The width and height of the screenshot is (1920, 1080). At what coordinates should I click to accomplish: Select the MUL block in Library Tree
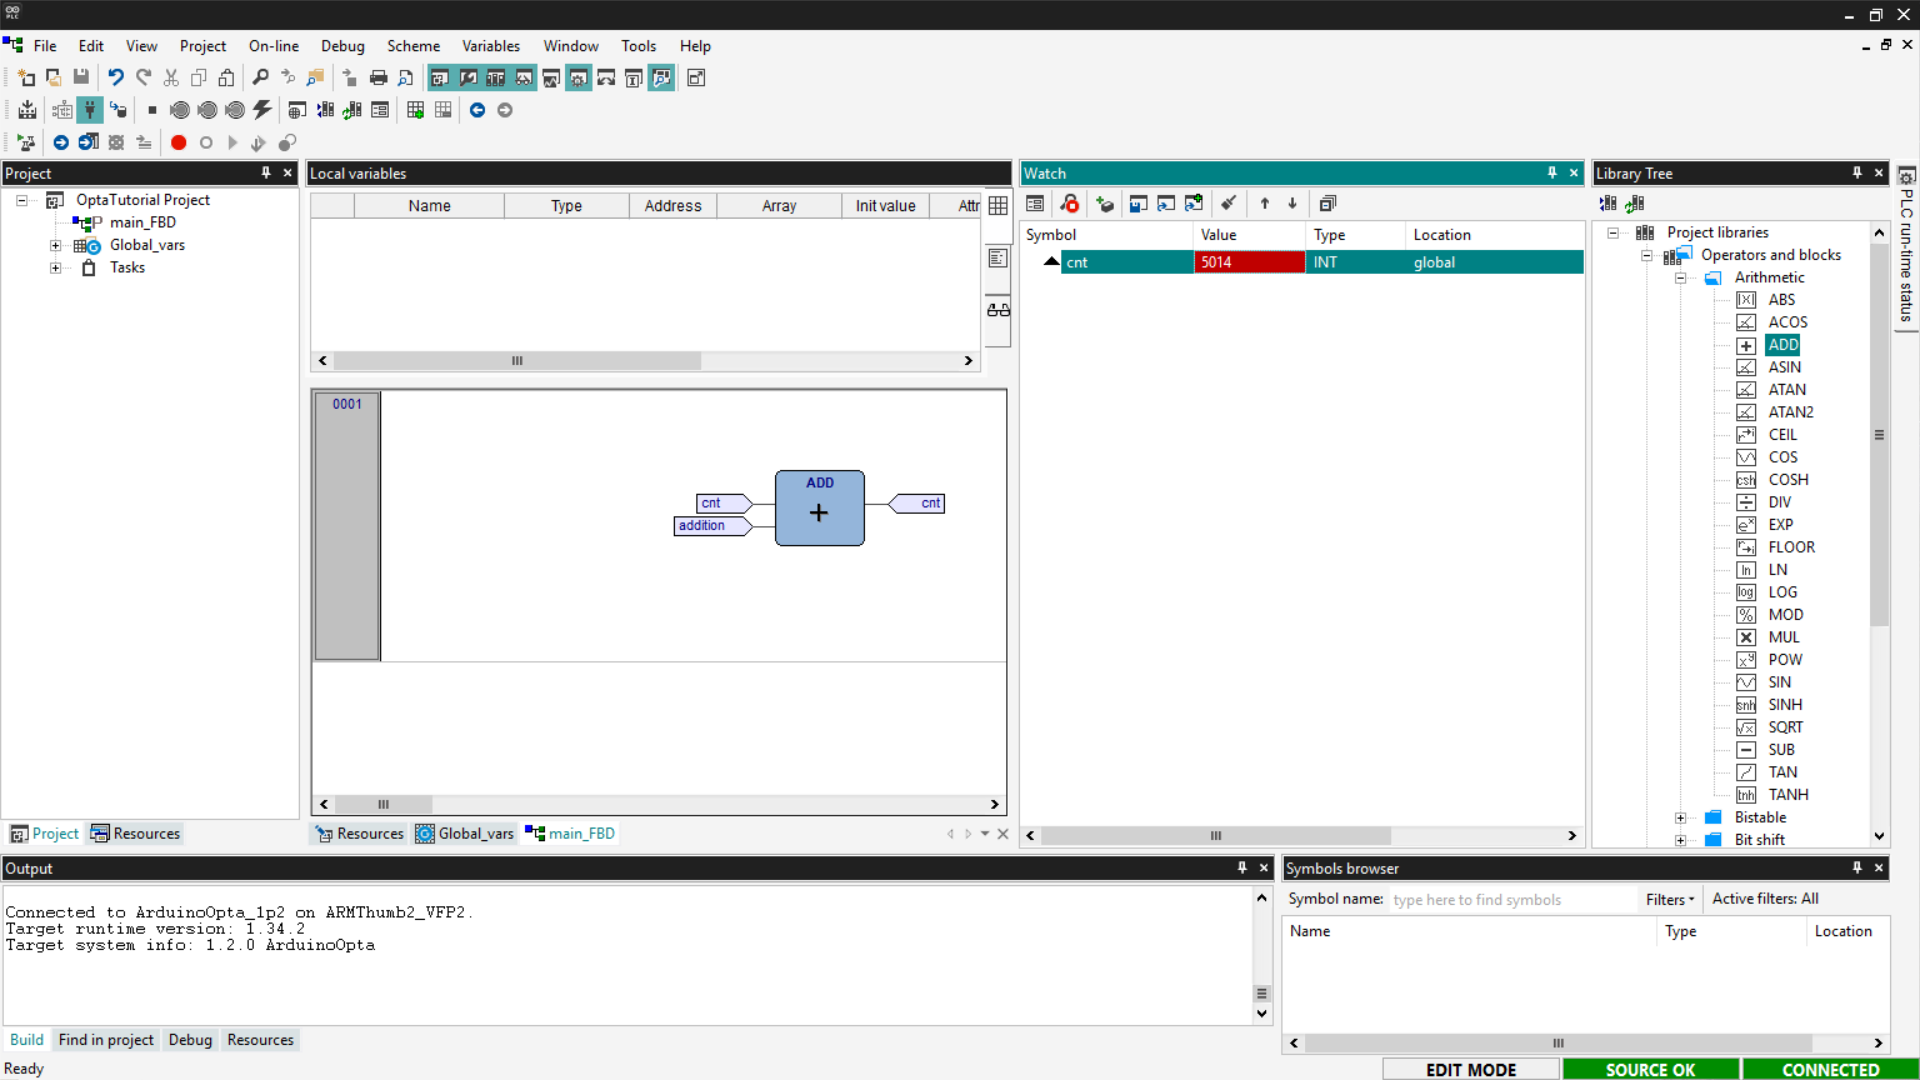coord(1783,638)
